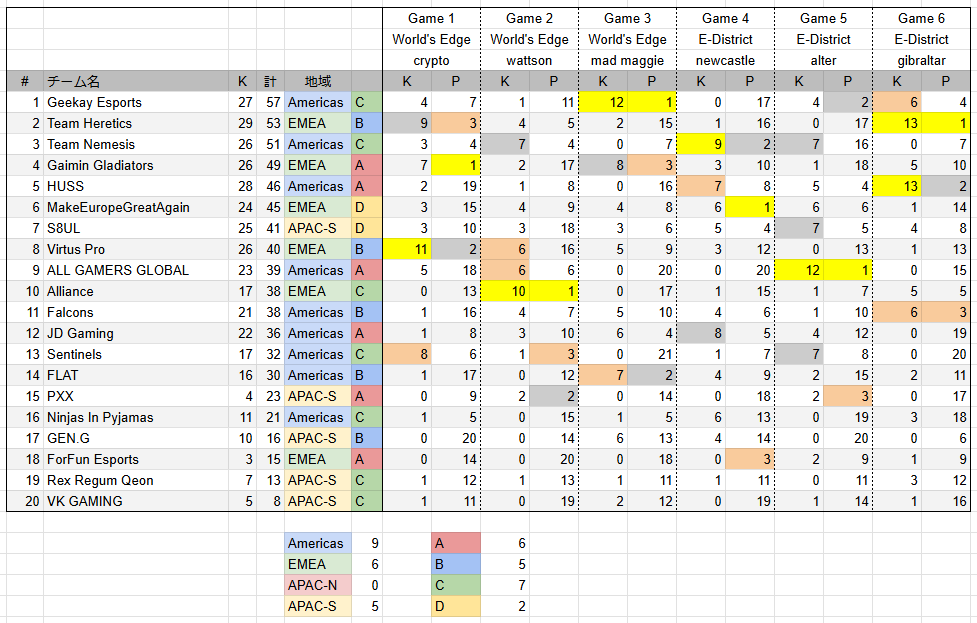
Task: Select the 'Game 1' header cell
Action: click(431, 19)
